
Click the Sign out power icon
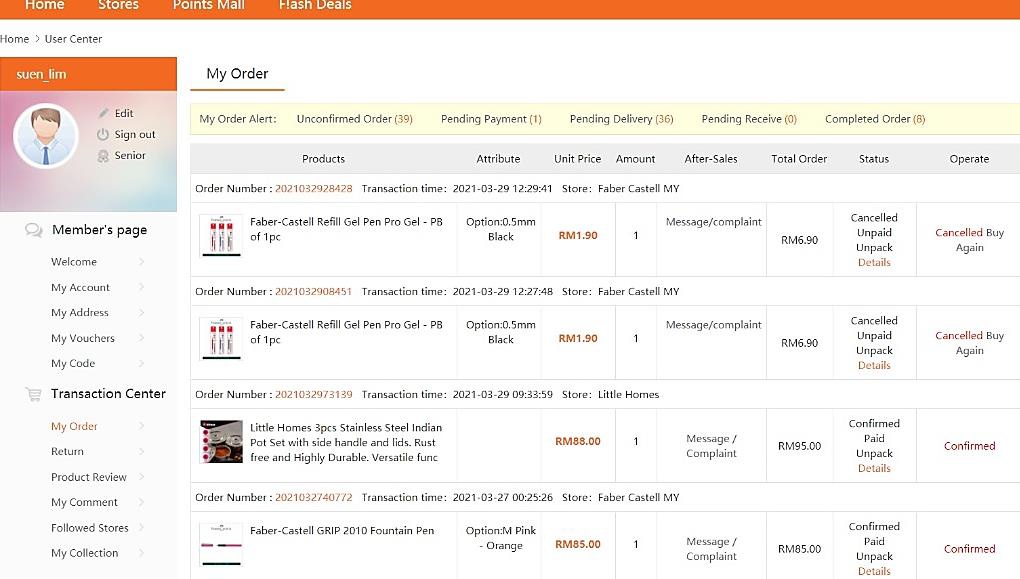pos(103,134)
